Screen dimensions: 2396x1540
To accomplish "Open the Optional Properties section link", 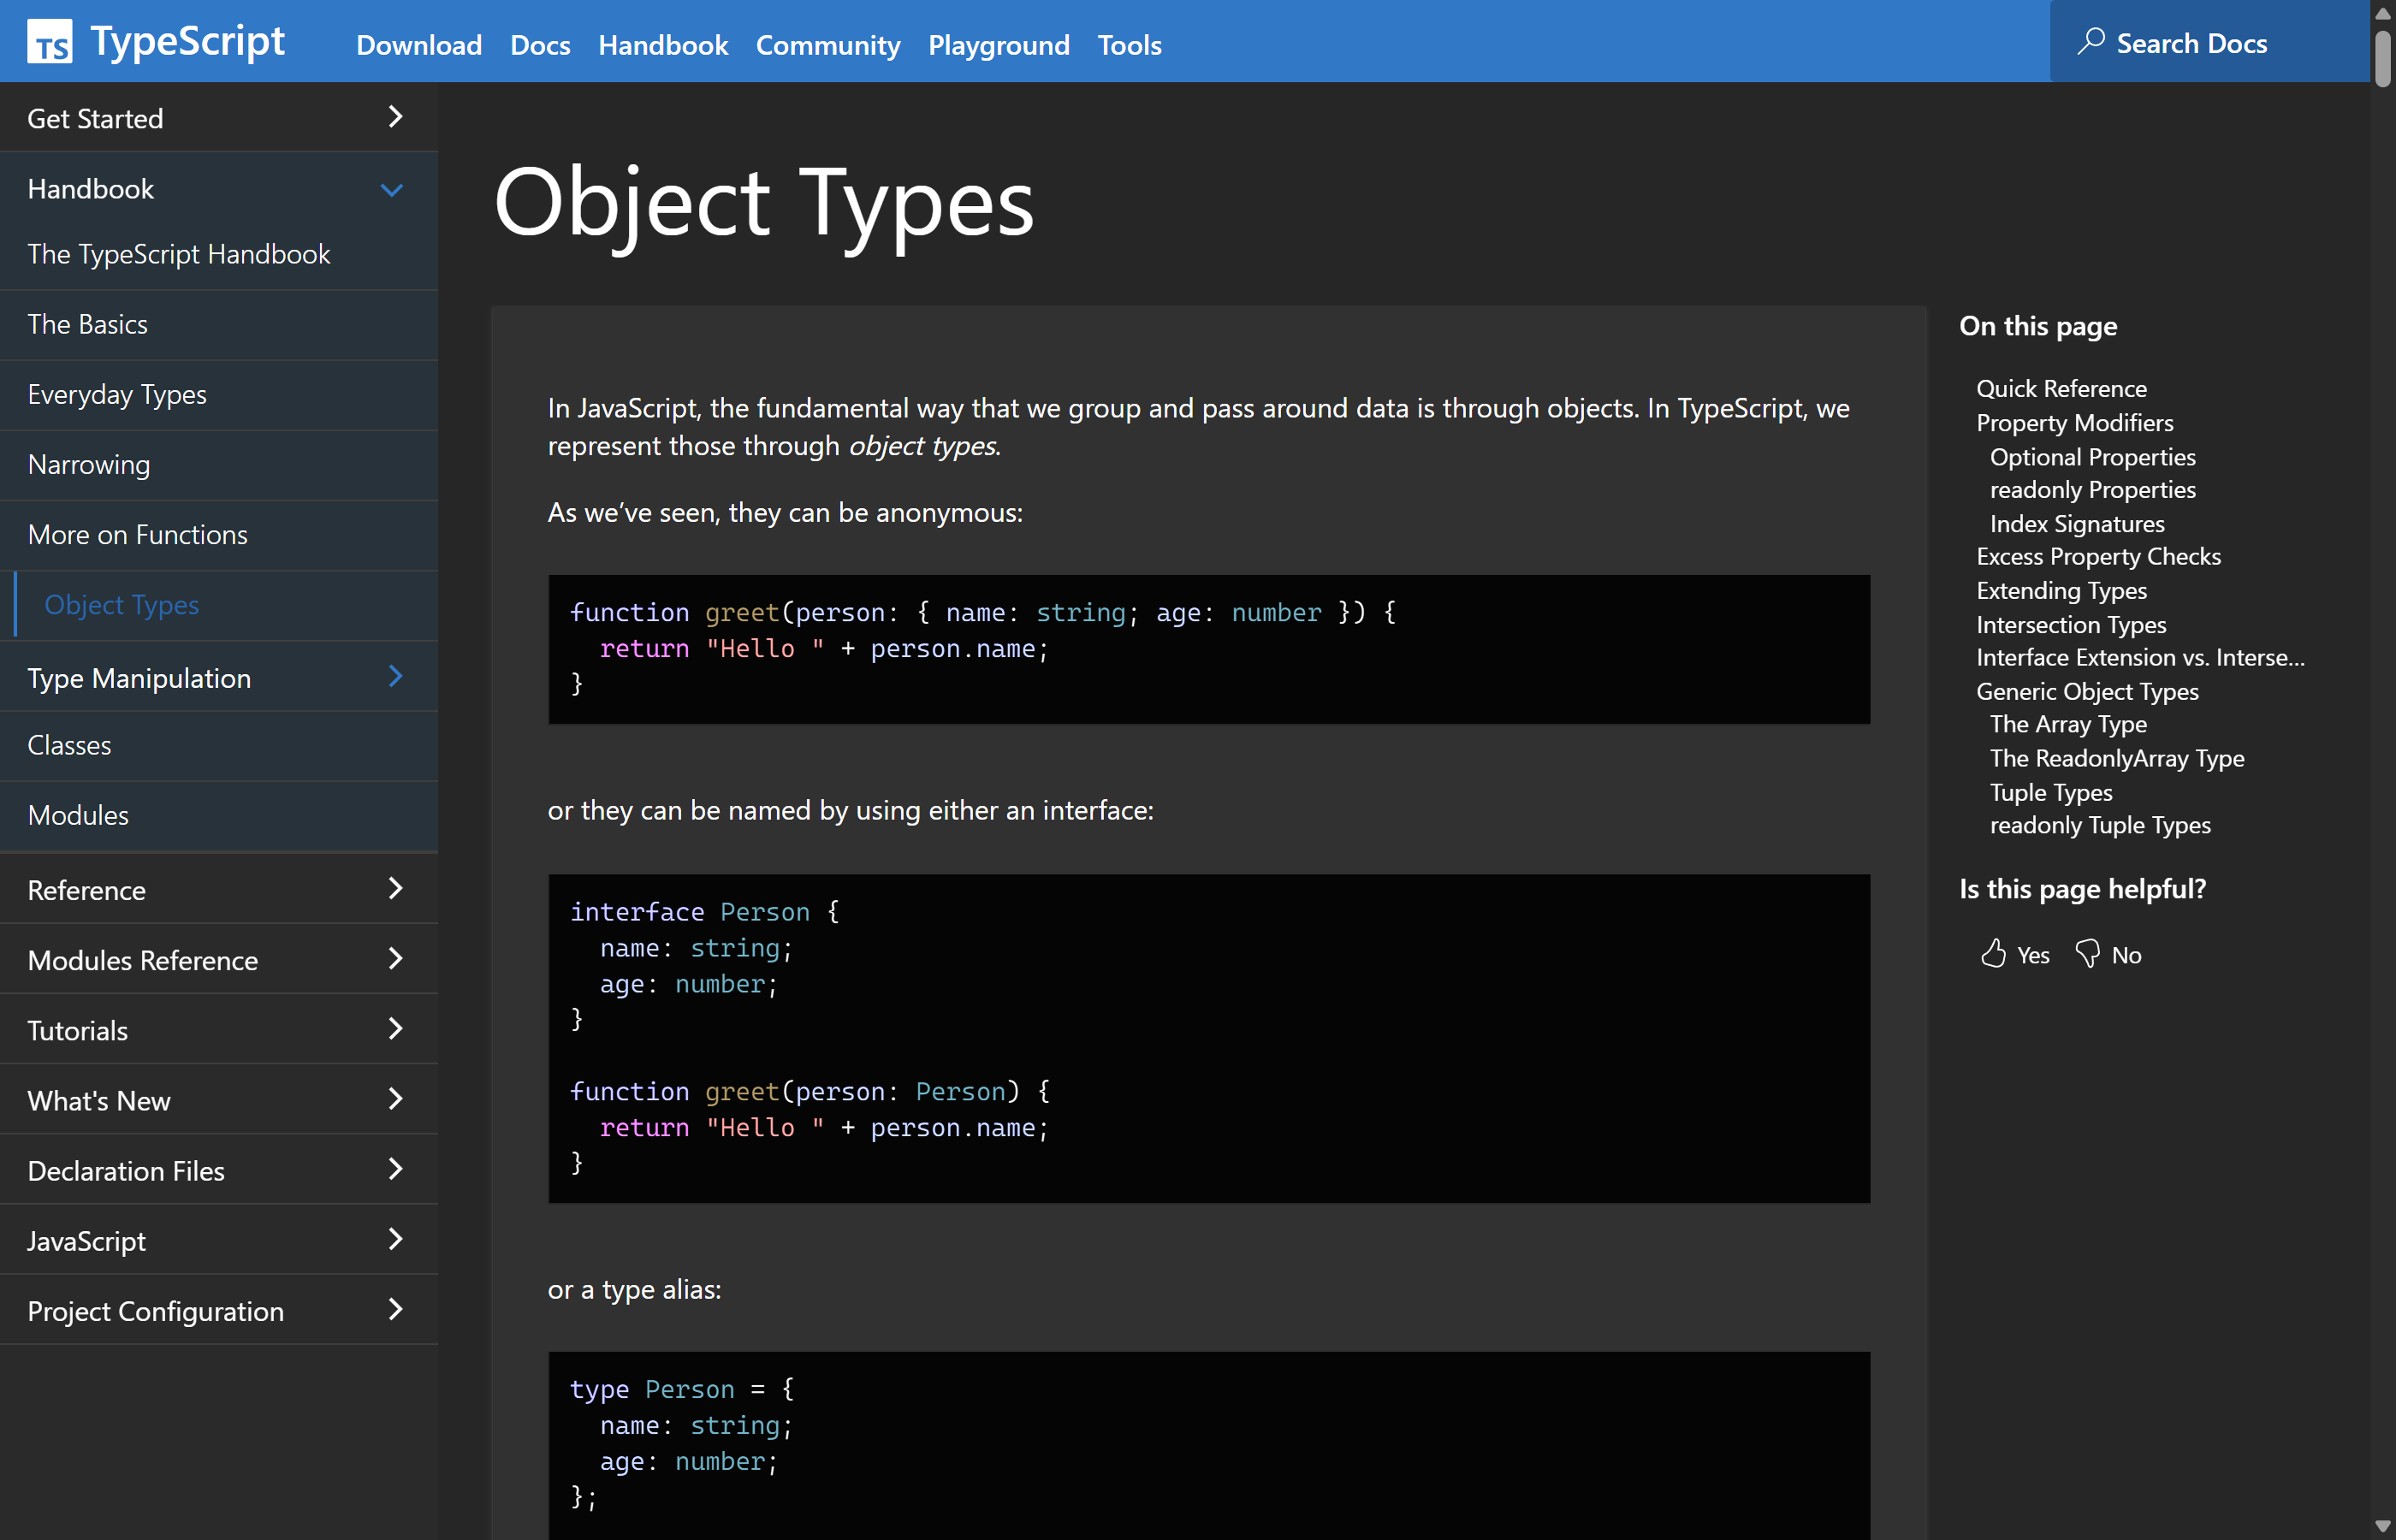I will pos(2092,457).
